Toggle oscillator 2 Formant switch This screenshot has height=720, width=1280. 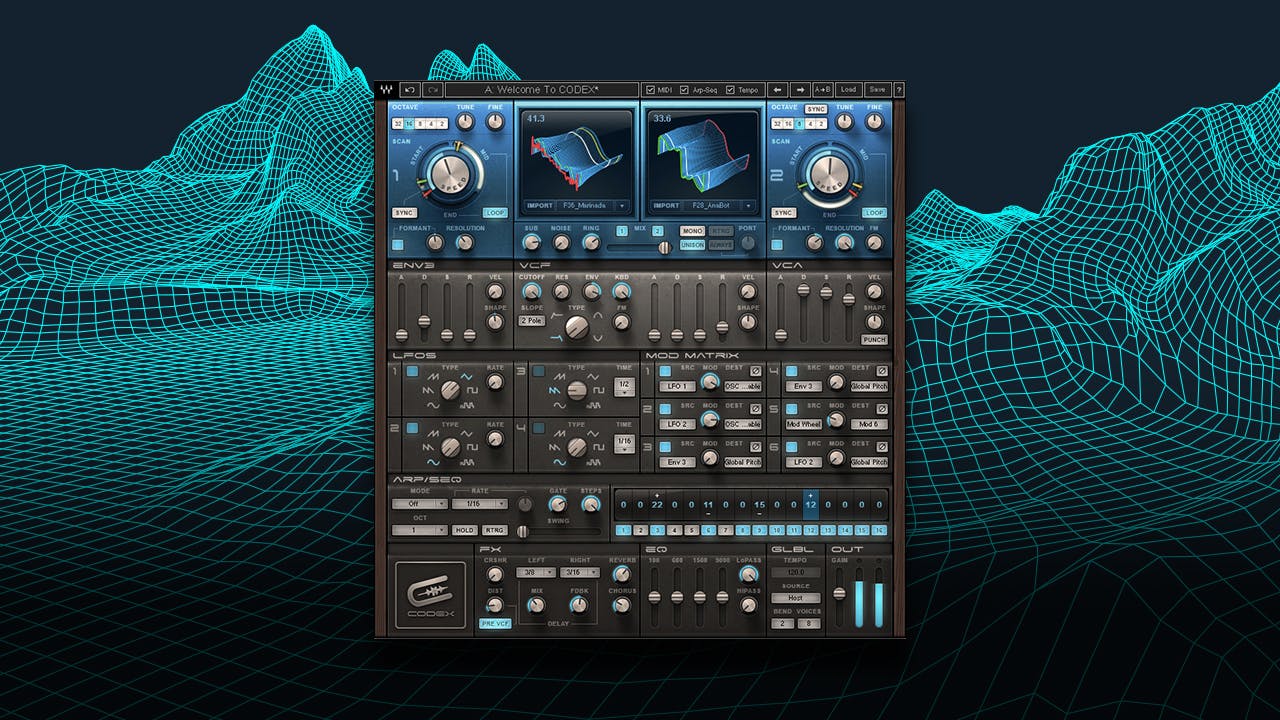click(x=776, y=245)
